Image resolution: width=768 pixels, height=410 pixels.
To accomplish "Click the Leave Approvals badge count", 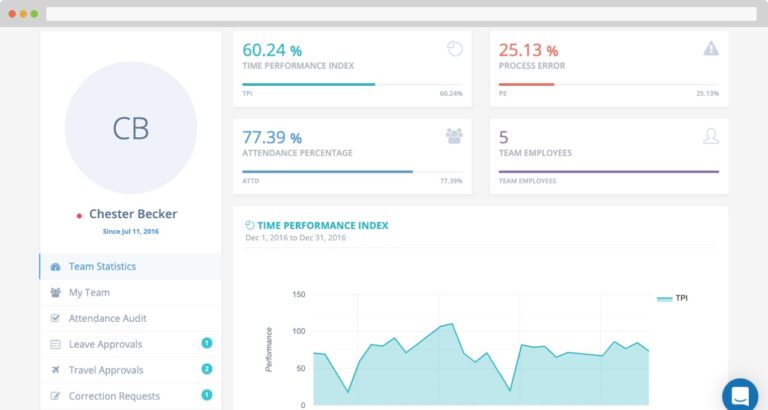I will point(207,343).
